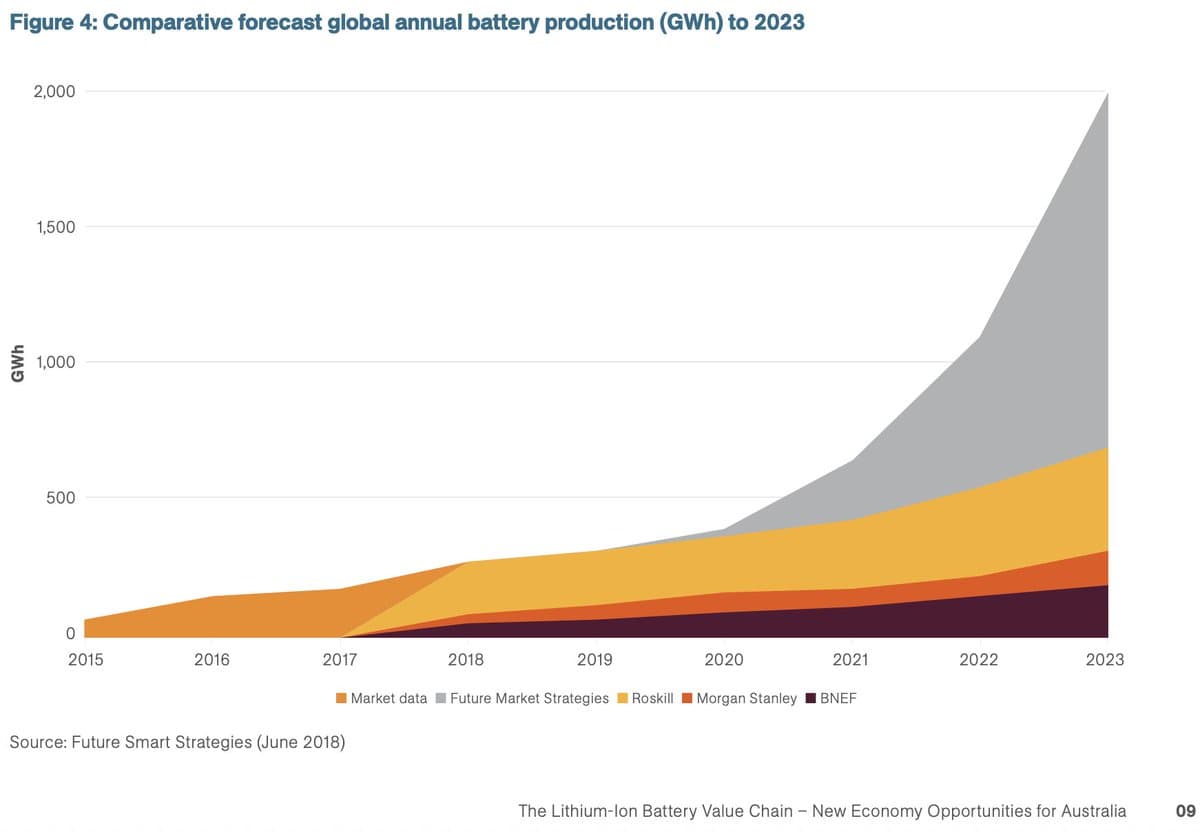Image resolution: width=1200 pixels, height=832 pixels.
Task: Click the Source: Future Smart Strategies text
Action: click(x=176, y=742)
